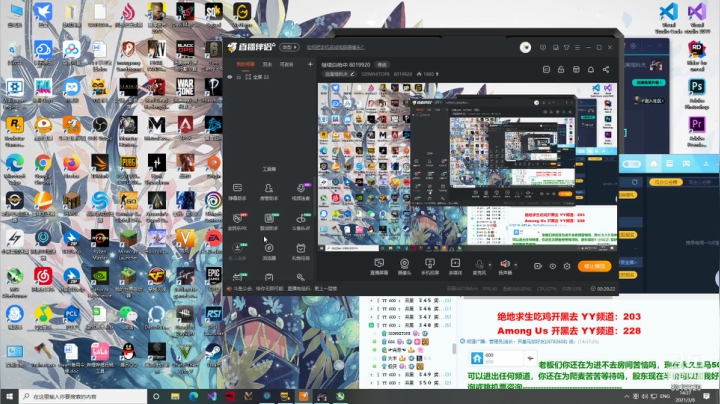Open the Steam desktop icon

[x=213, y=355]
